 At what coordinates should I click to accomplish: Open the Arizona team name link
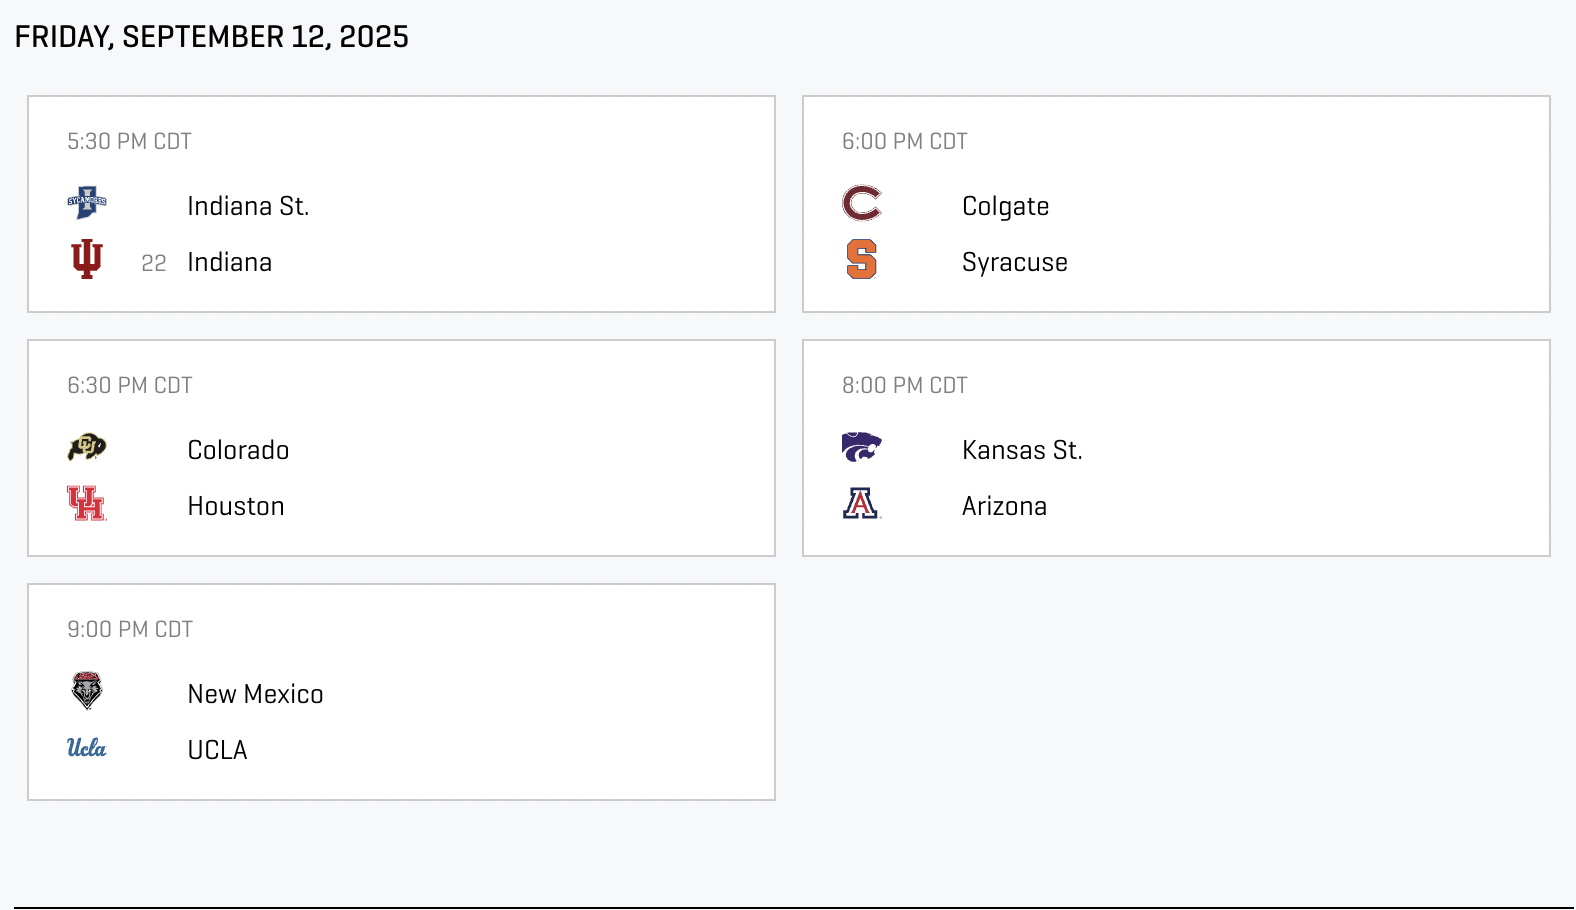(x=1004, y=506)
